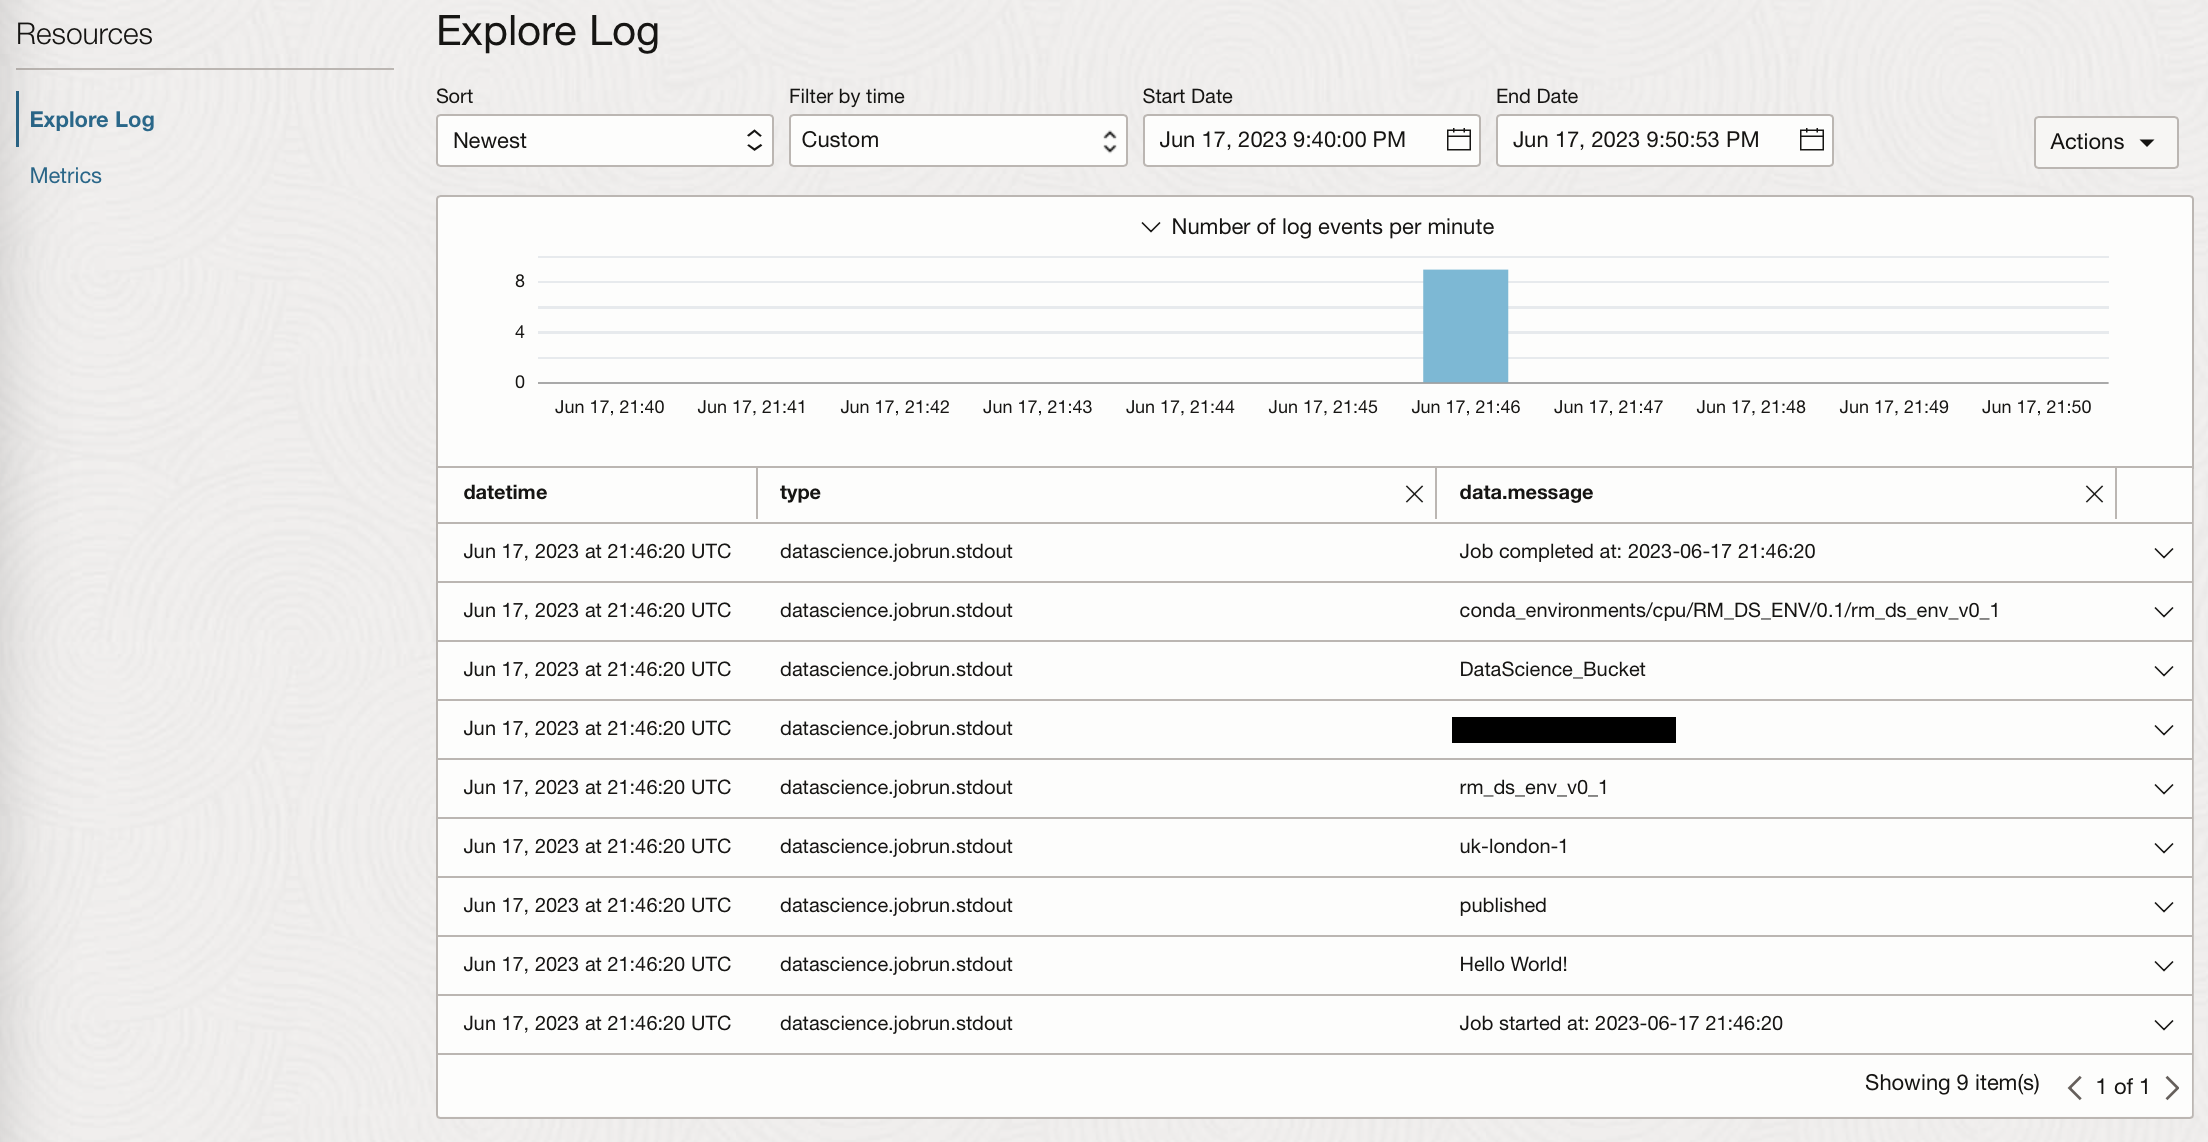The width and height of the screenshot is (2208, 1142).
Task: Click the blue bar at 21:46 in chart
Action: point(1465,326)
